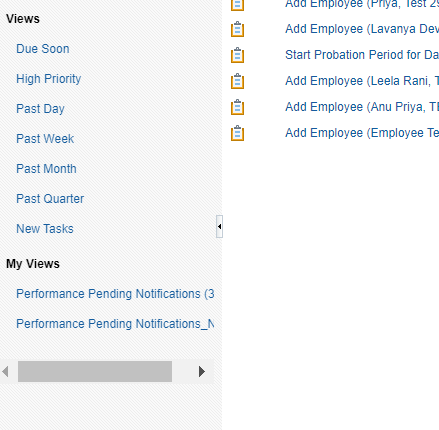Click the scrollbar right arrow in views pane
This screenshot has height=430, width=439.
202,371
